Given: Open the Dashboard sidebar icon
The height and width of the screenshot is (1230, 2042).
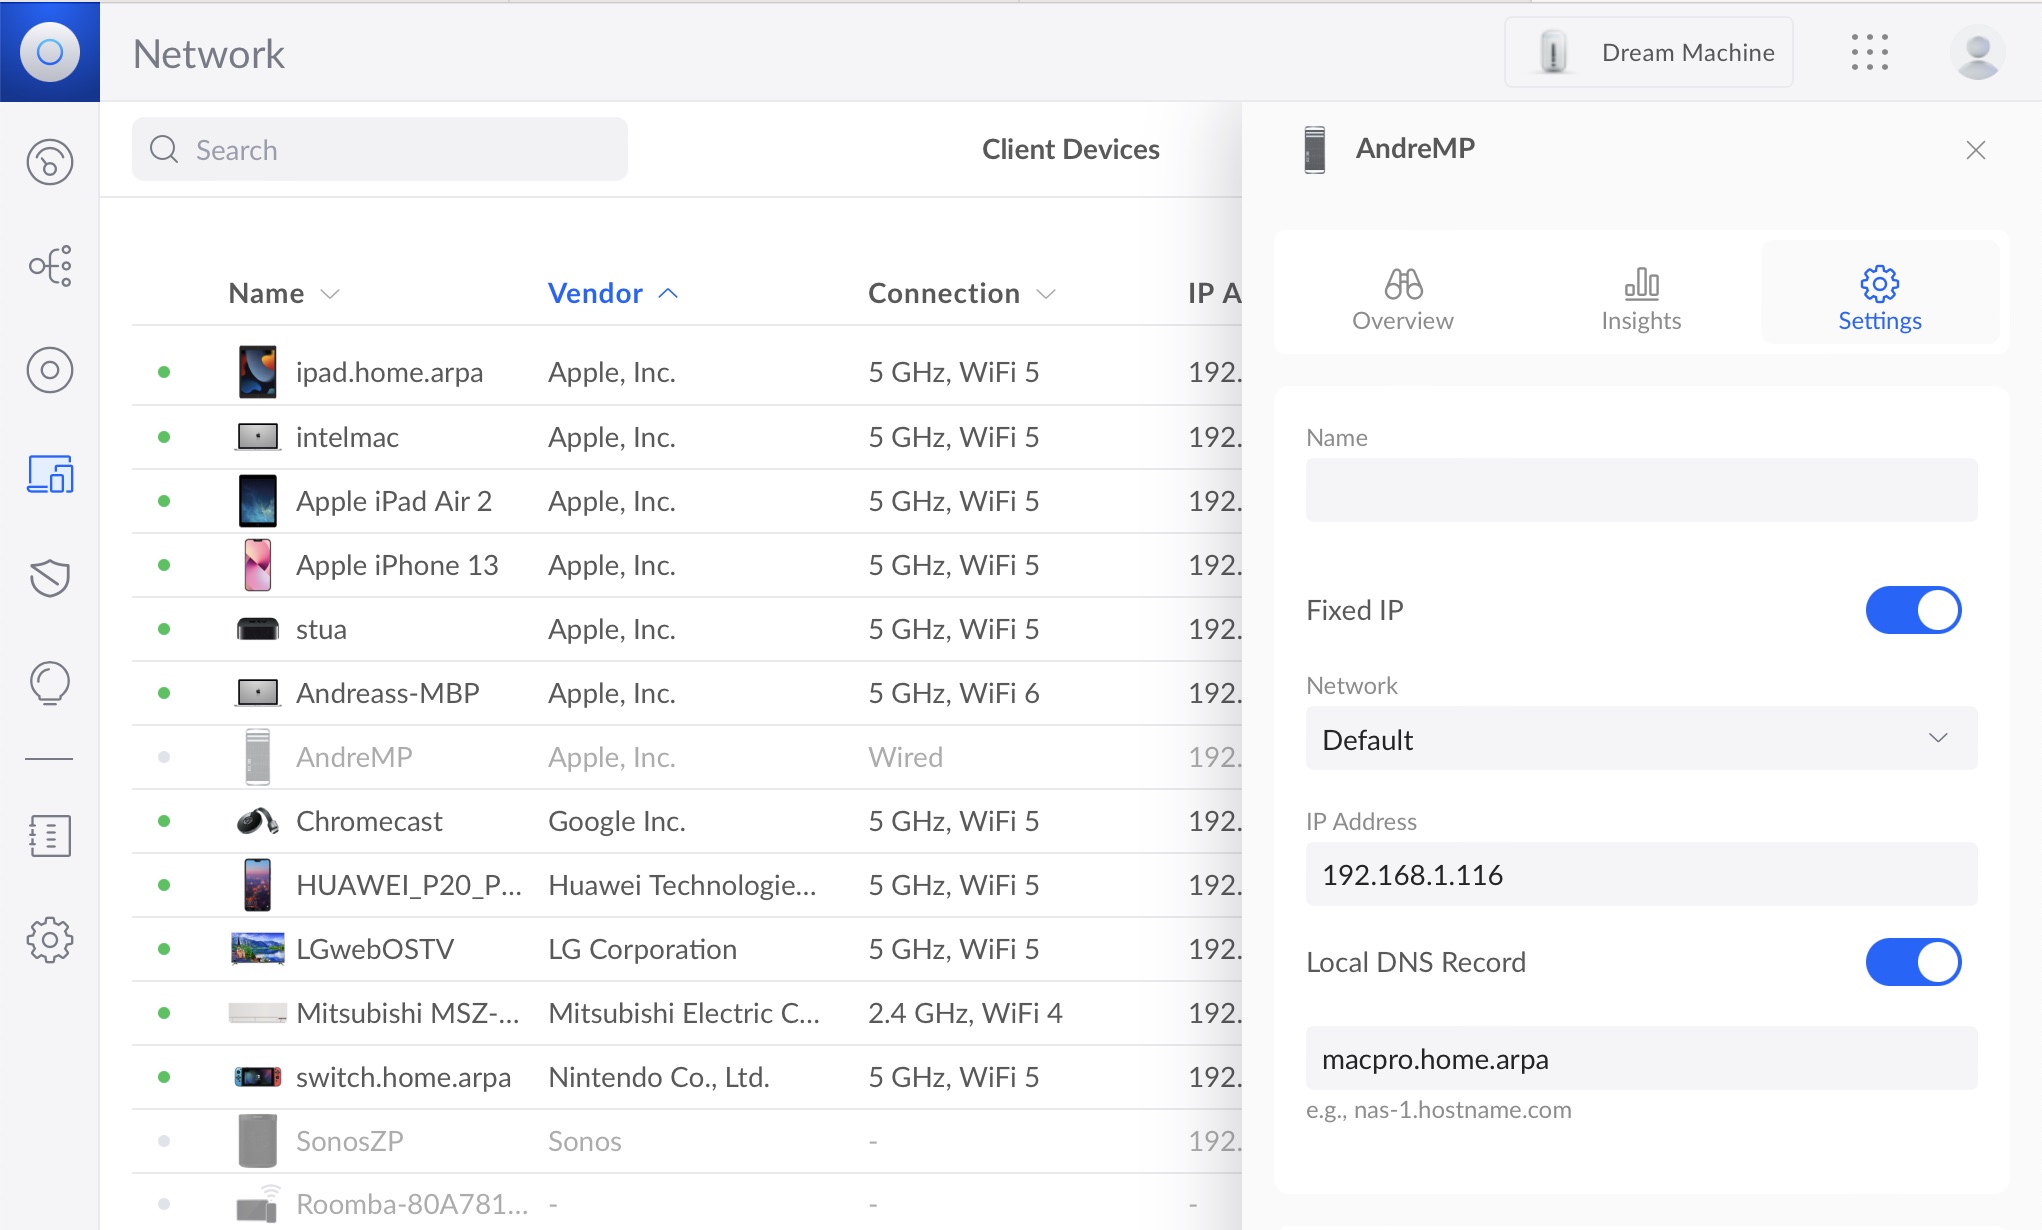Looking at the screenshot, I should (x=50, y=162).
